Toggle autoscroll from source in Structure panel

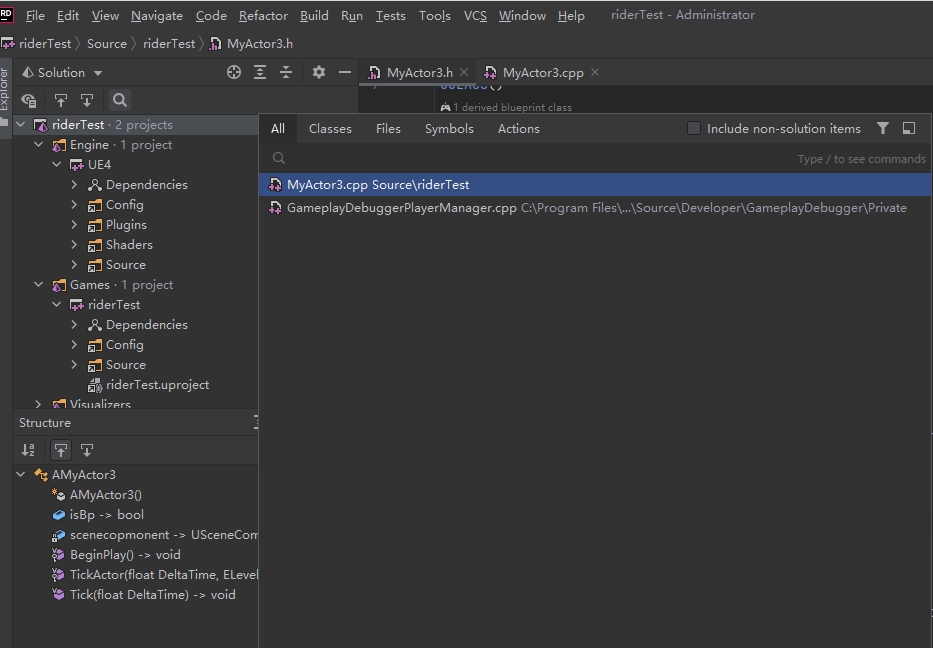coord(87,450)
